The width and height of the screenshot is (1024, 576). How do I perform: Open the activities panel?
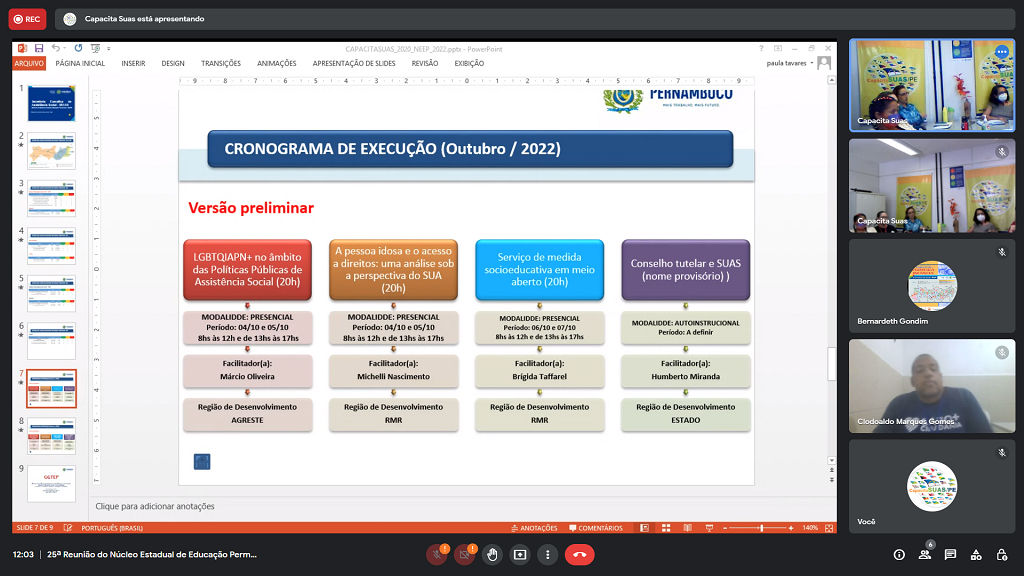[975, 554]
